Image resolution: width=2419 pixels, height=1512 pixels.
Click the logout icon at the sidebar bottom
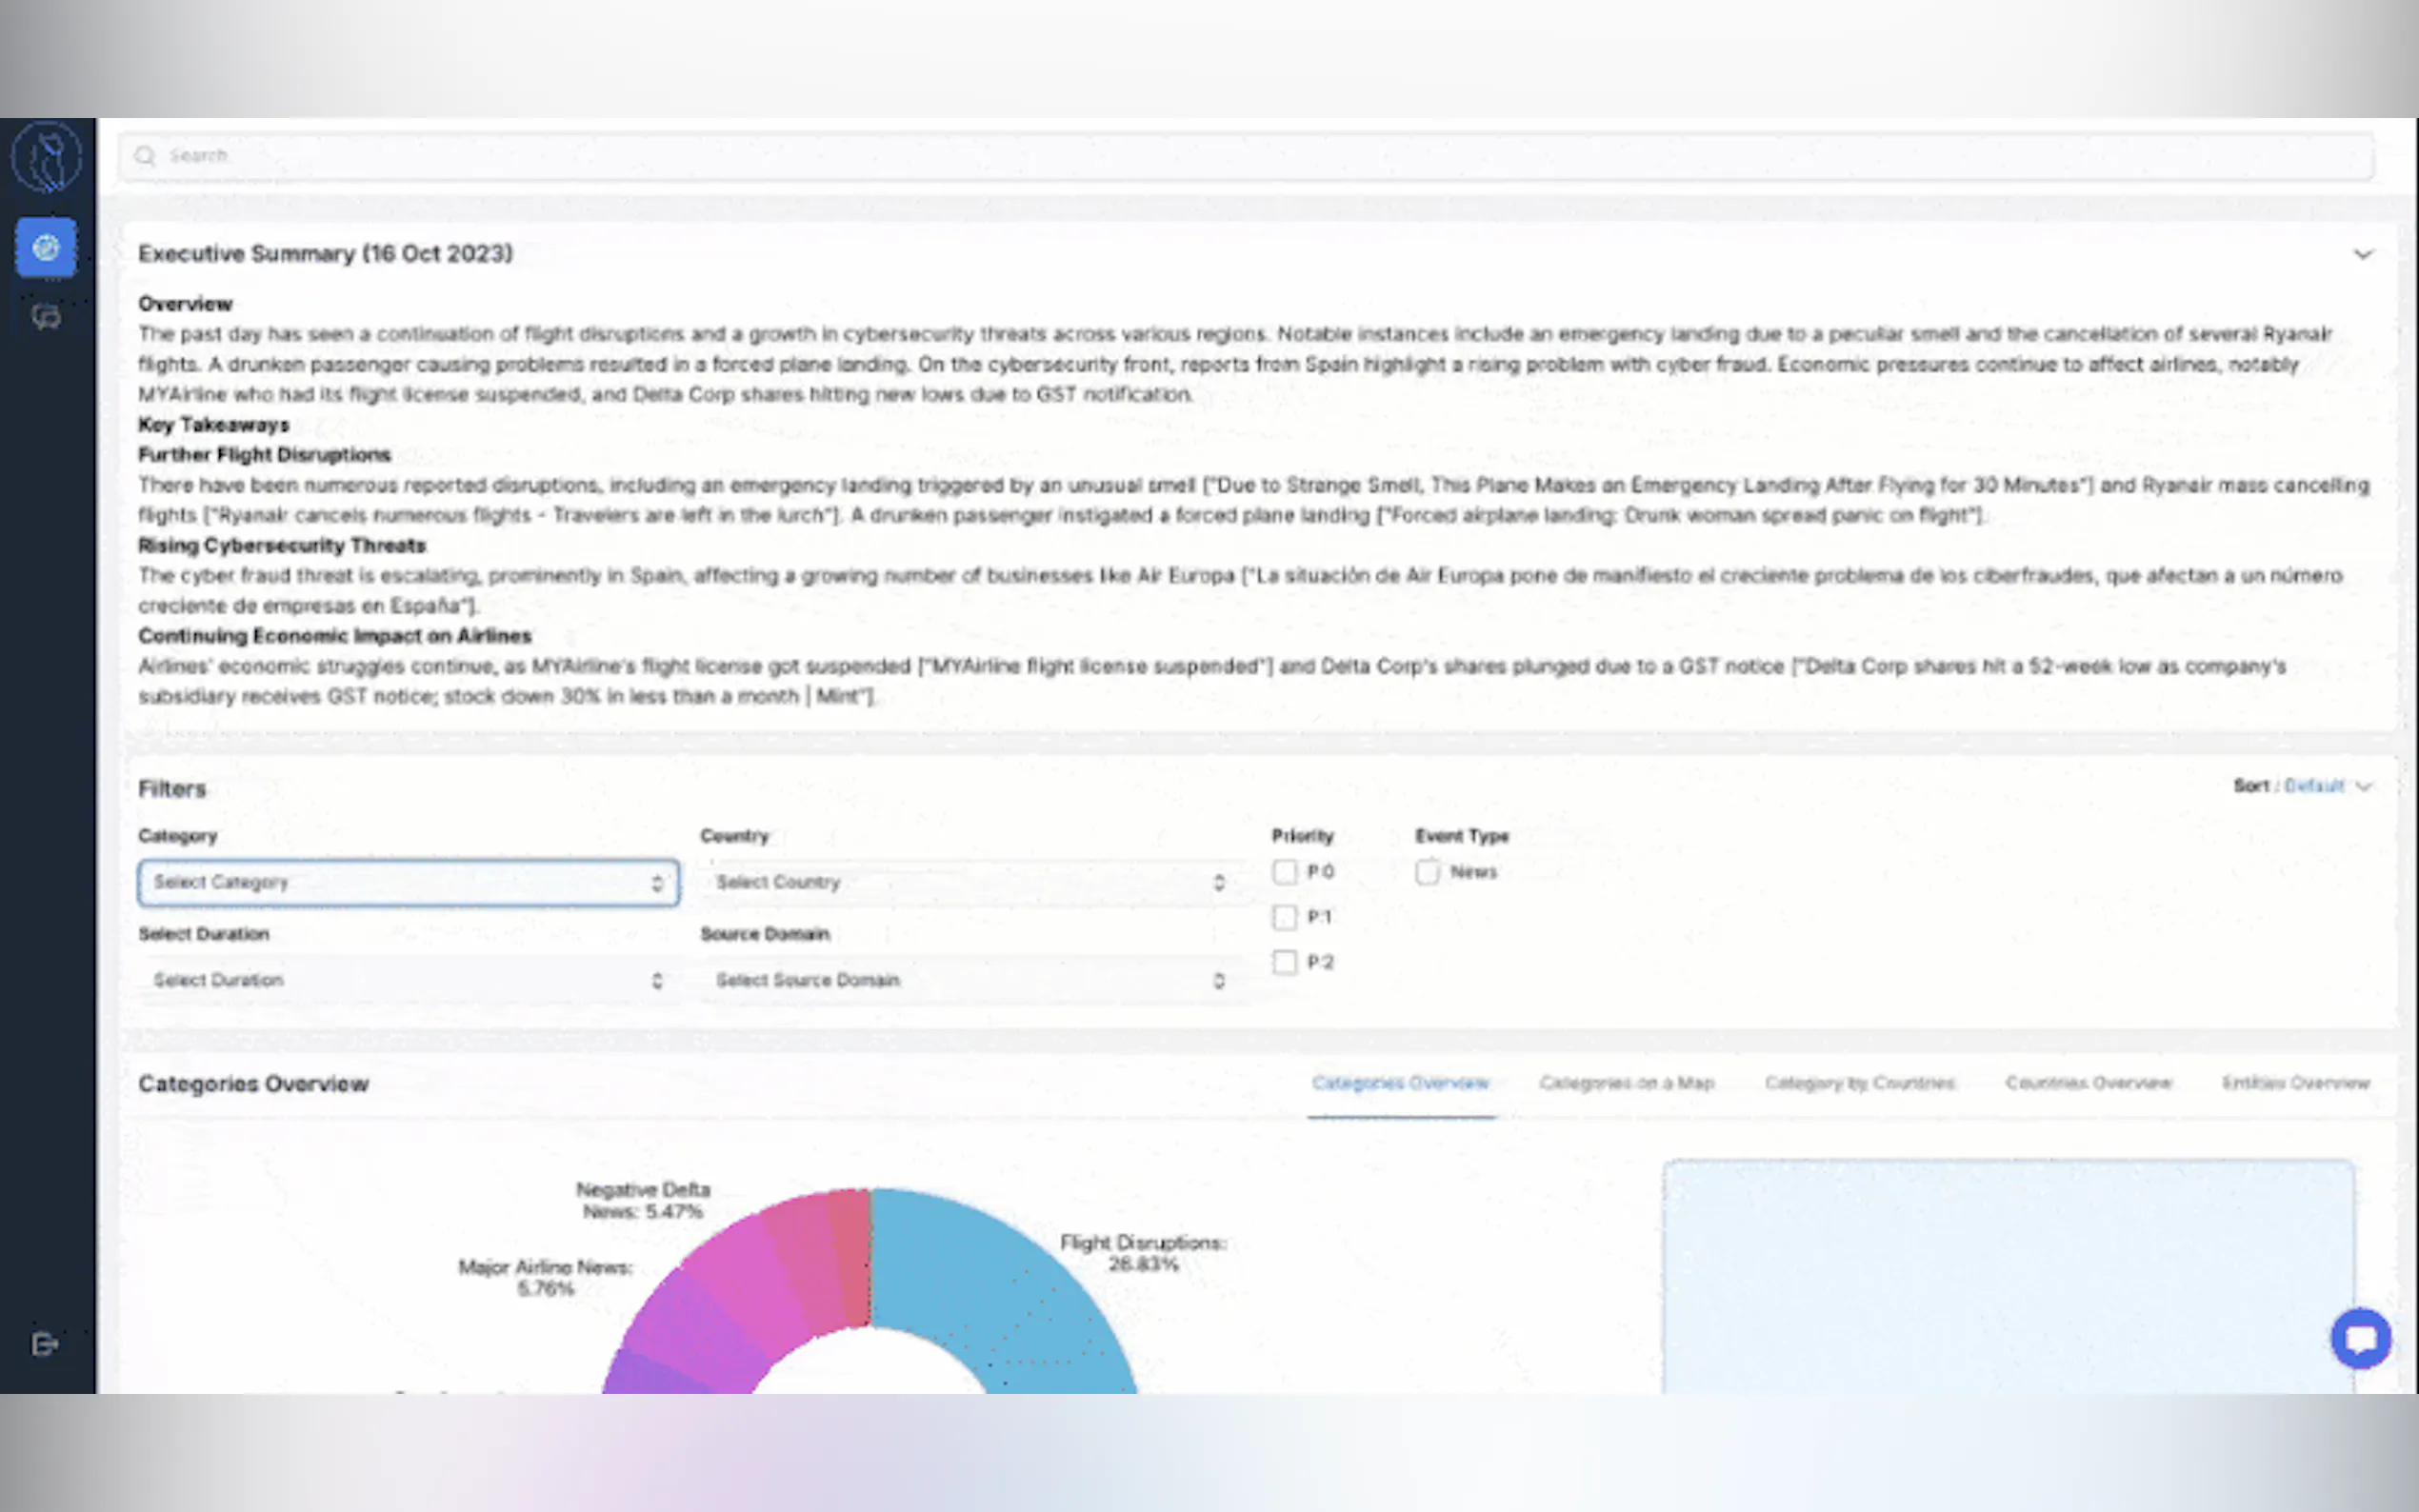[45, 1344]
